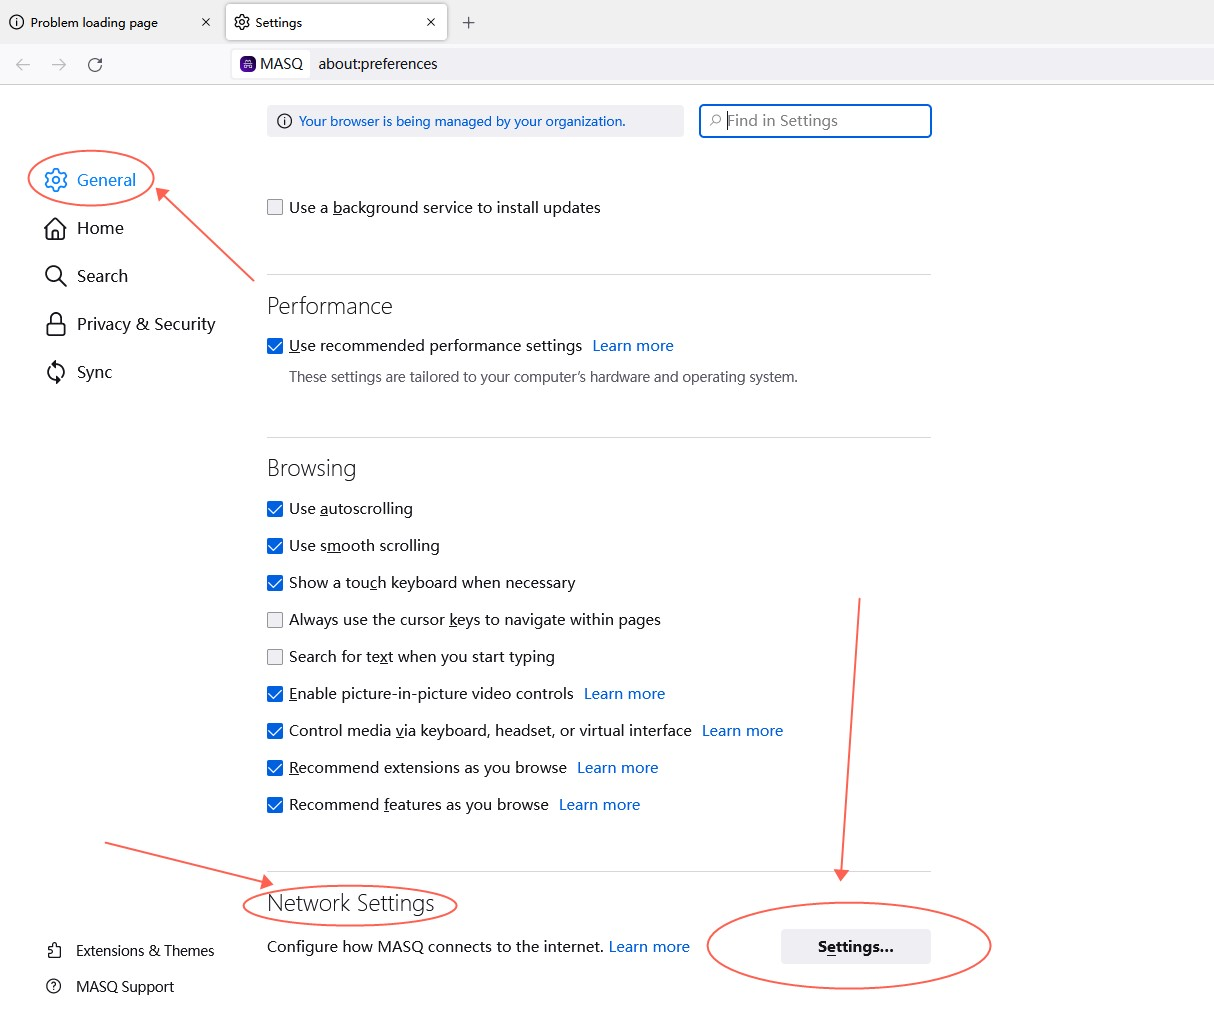Enable background service to install updates
1214x1019 pixels.
(275, 208)
